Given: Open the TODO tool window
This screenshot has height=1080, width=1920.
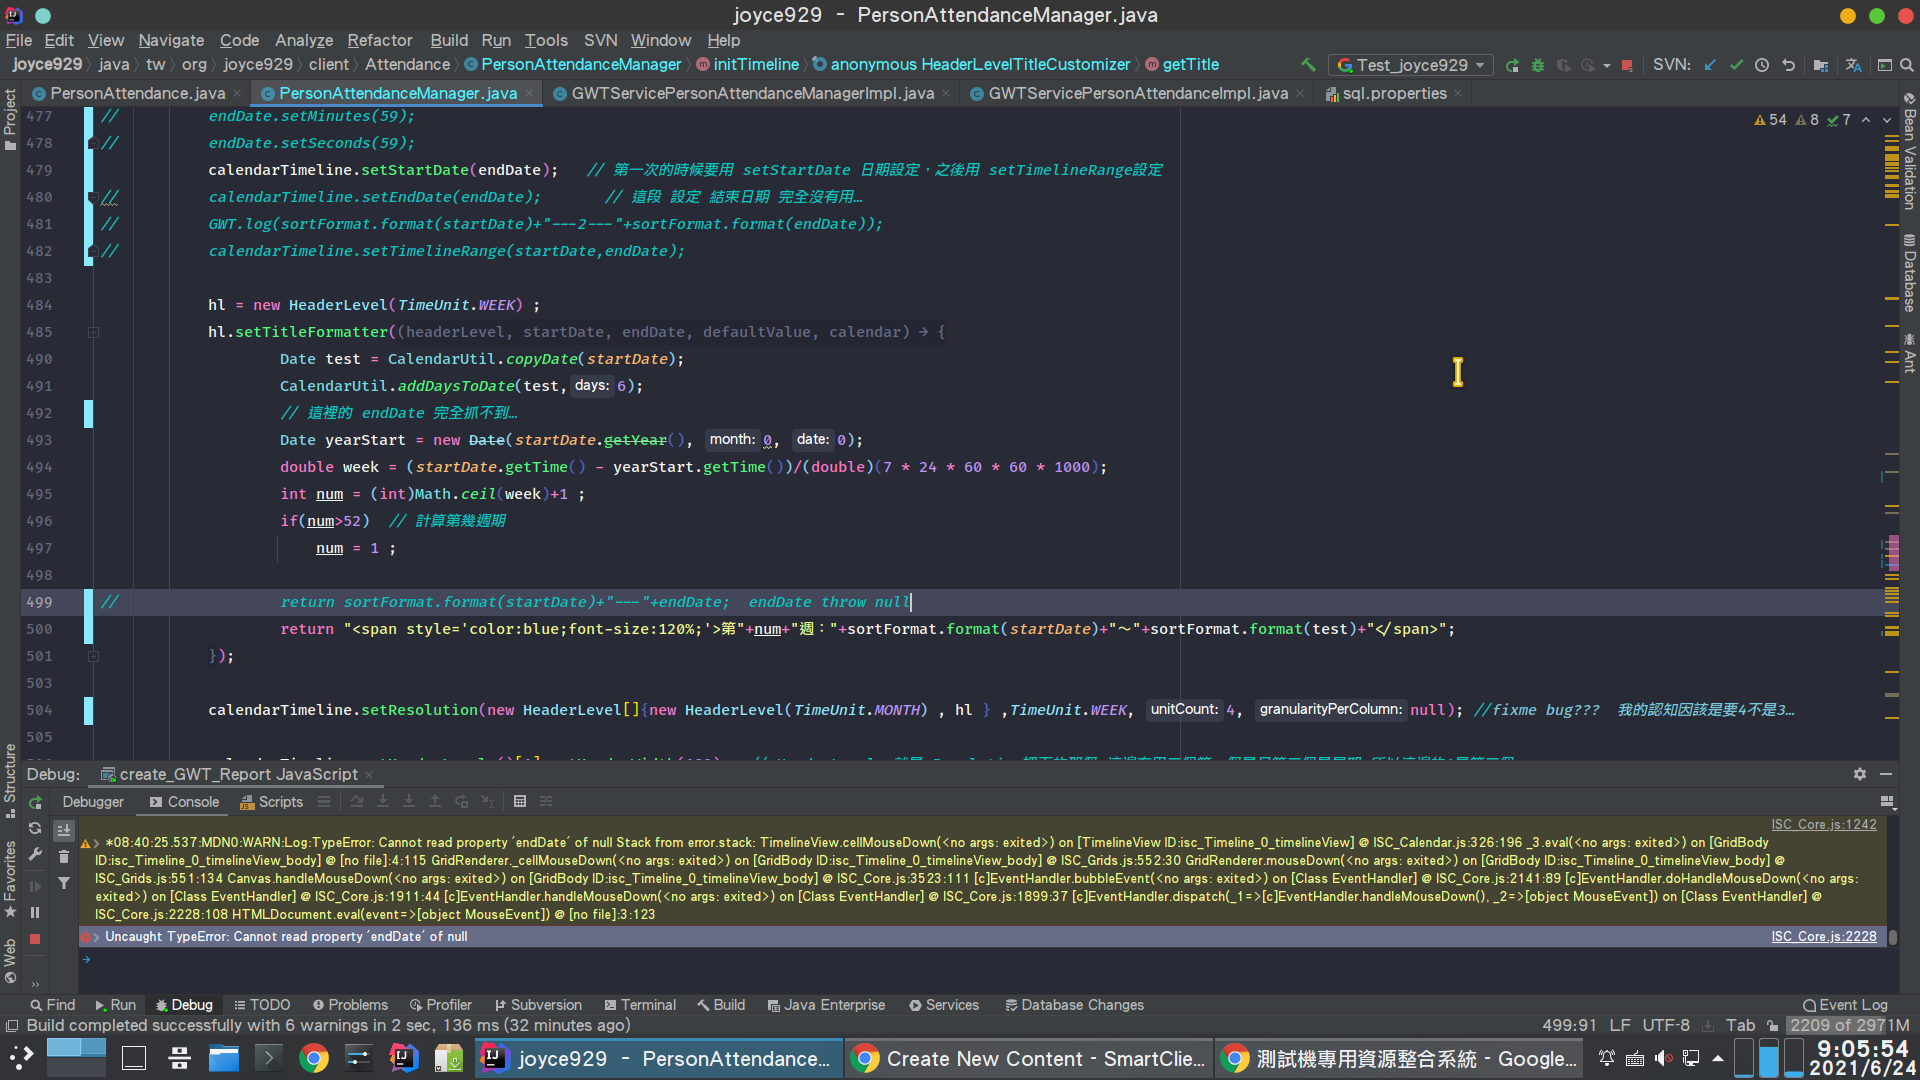Looking at the screenshot, I should point(262,1005).
